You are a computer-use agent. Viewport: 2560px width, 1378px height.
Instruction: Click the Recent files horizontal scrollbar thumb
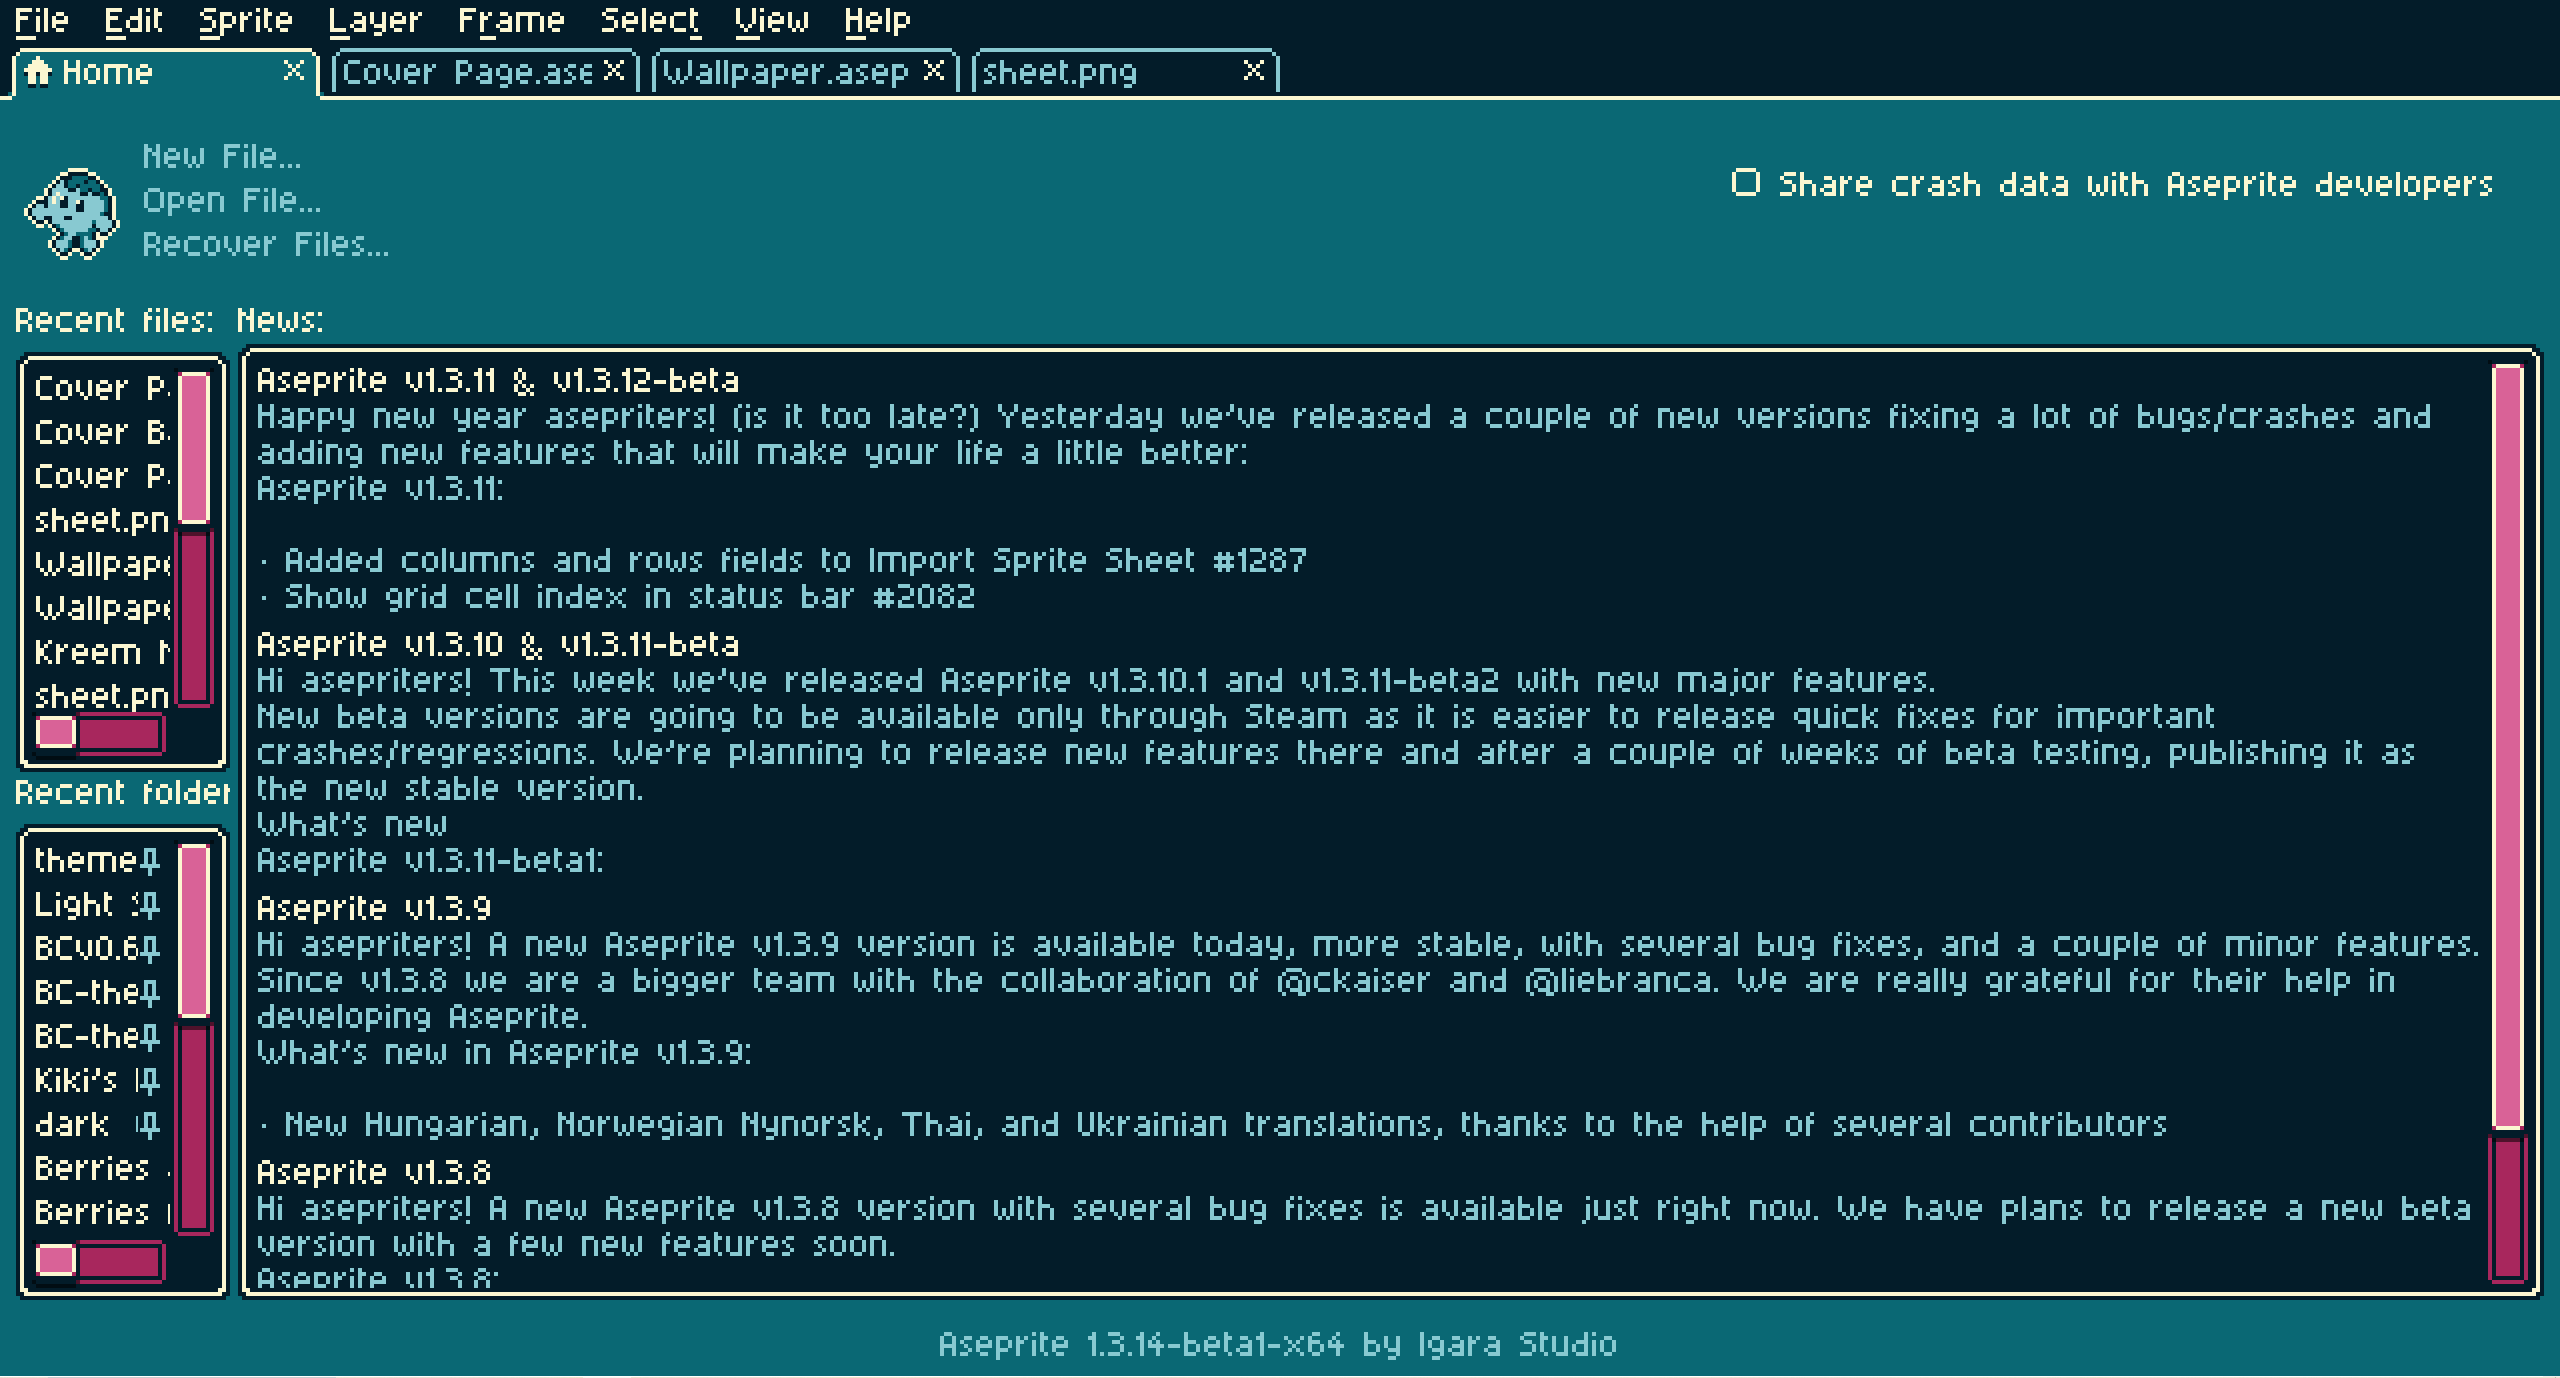56,733
